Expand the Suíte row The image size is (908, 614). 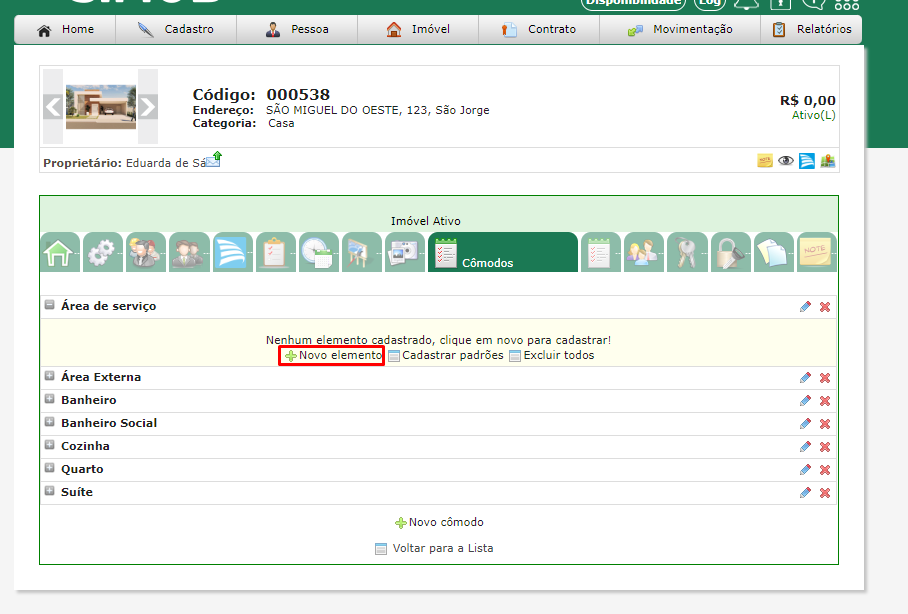click(x=50, y=491)
